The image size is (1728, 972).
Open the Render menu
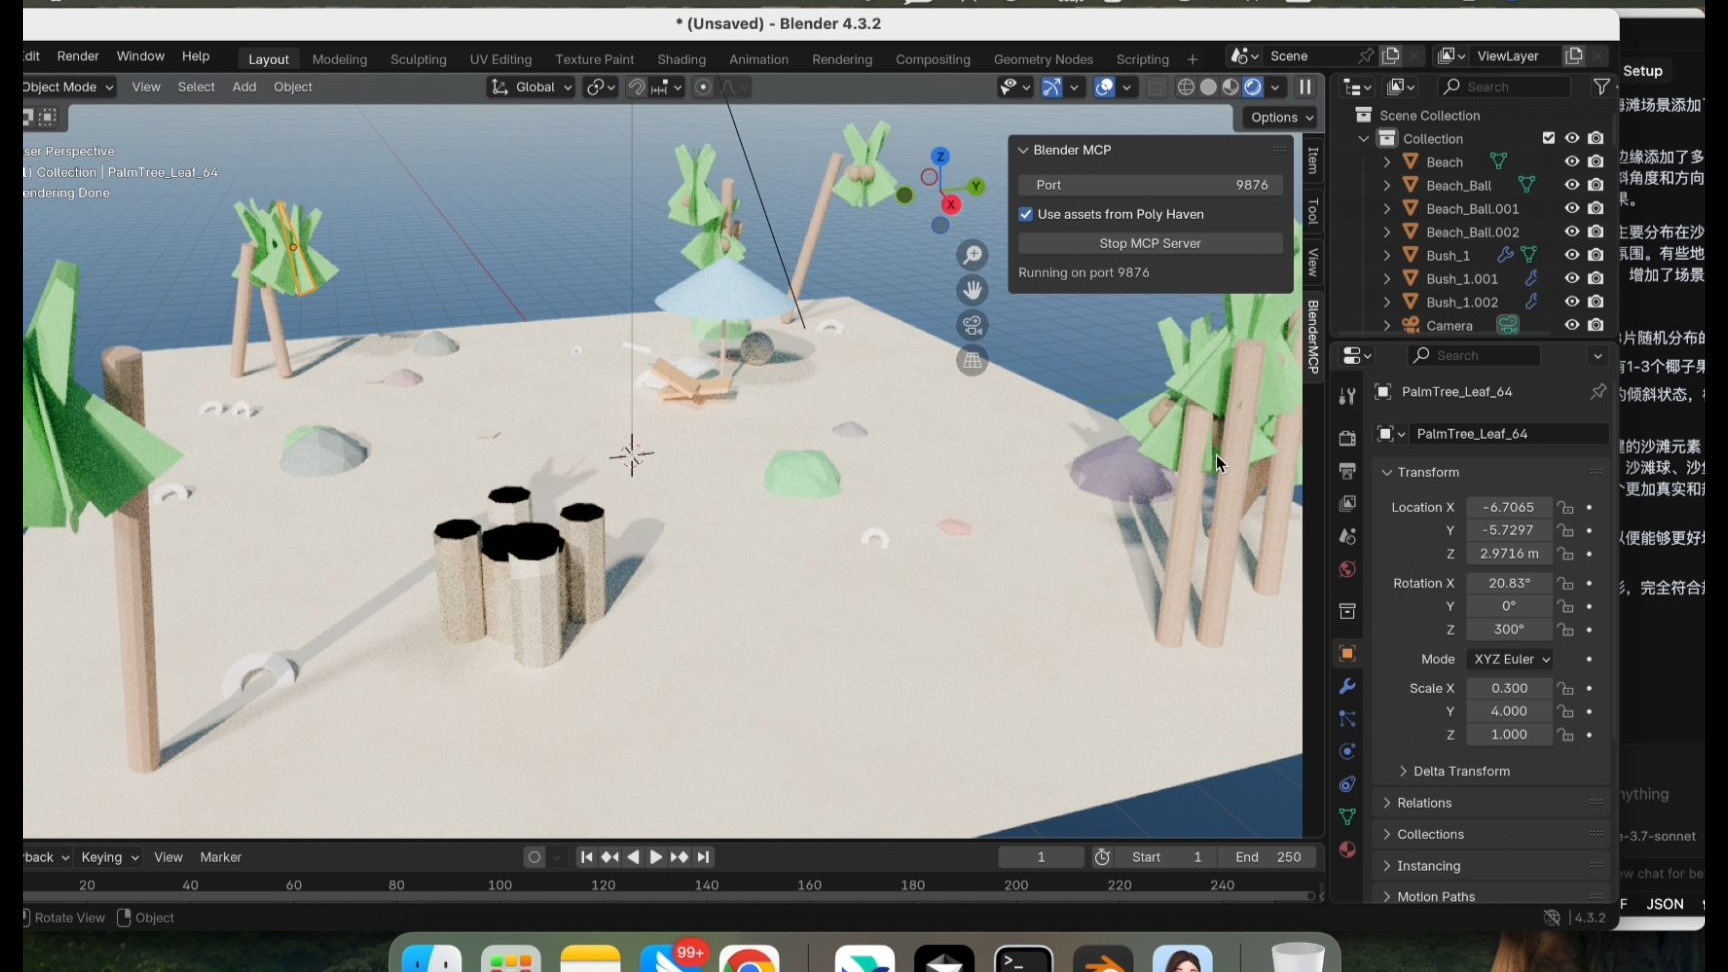pyautogui.click(x=78, y=56)
